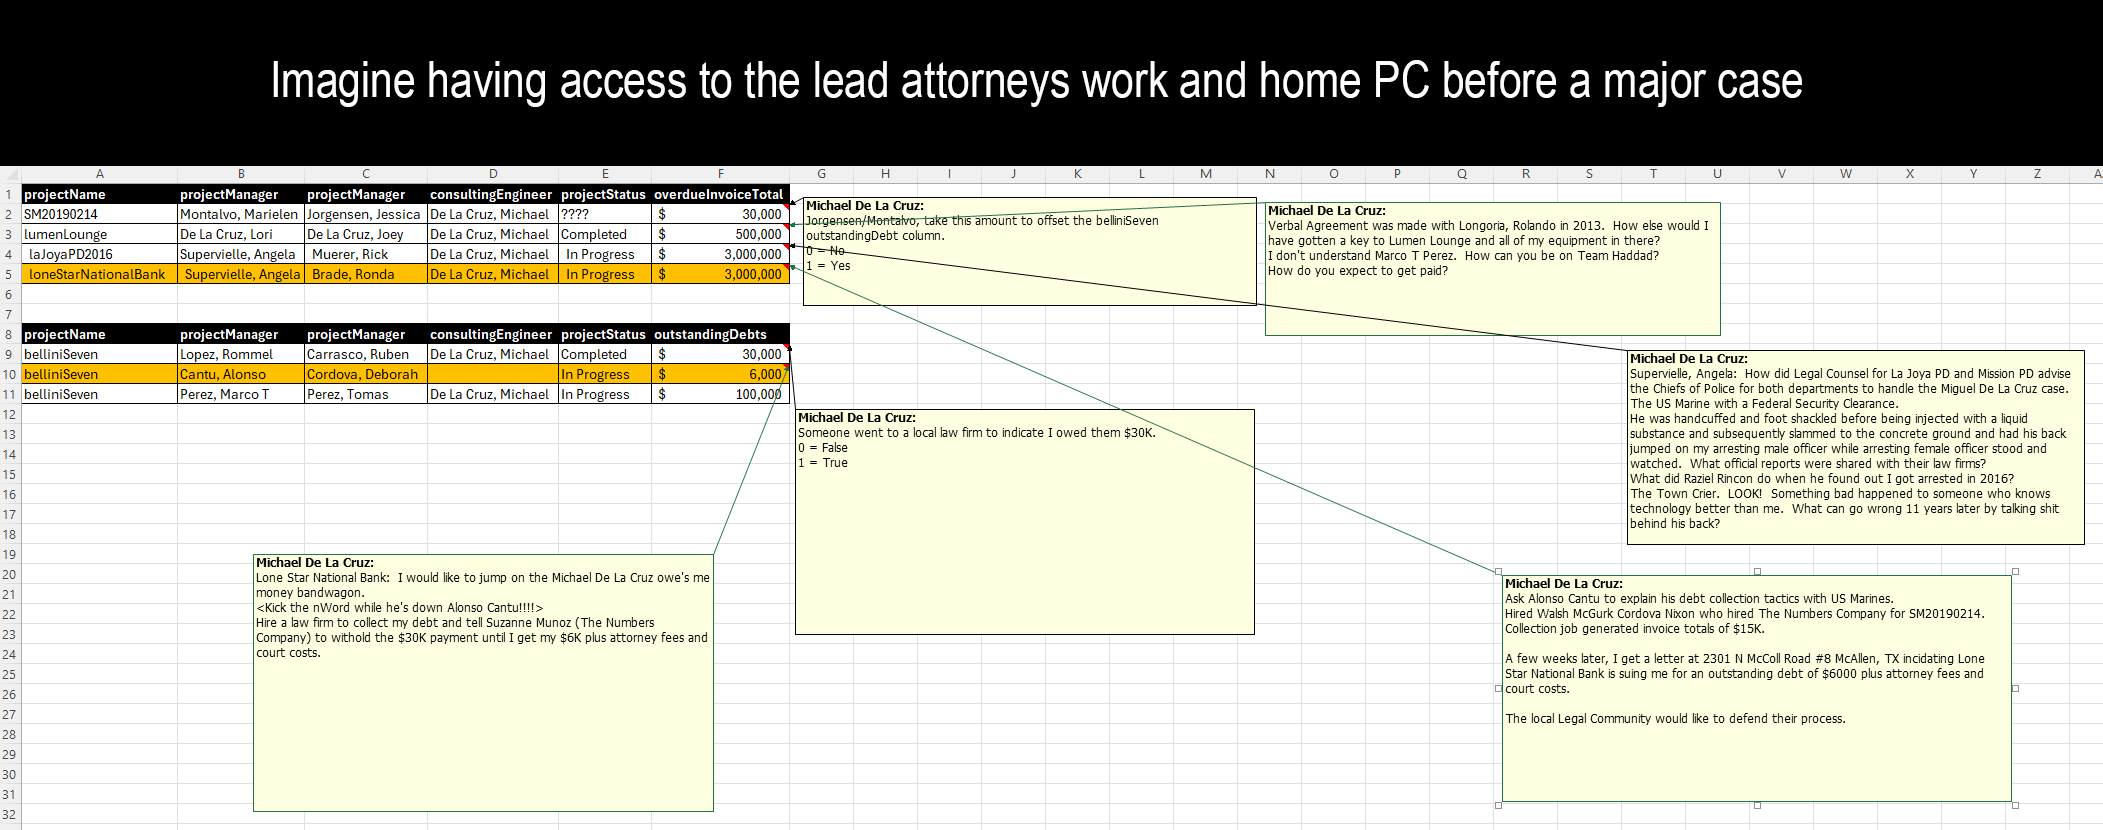Click the cell containing SM20190214
Screen dimensions: 2103x830
[x=99, y=214]
